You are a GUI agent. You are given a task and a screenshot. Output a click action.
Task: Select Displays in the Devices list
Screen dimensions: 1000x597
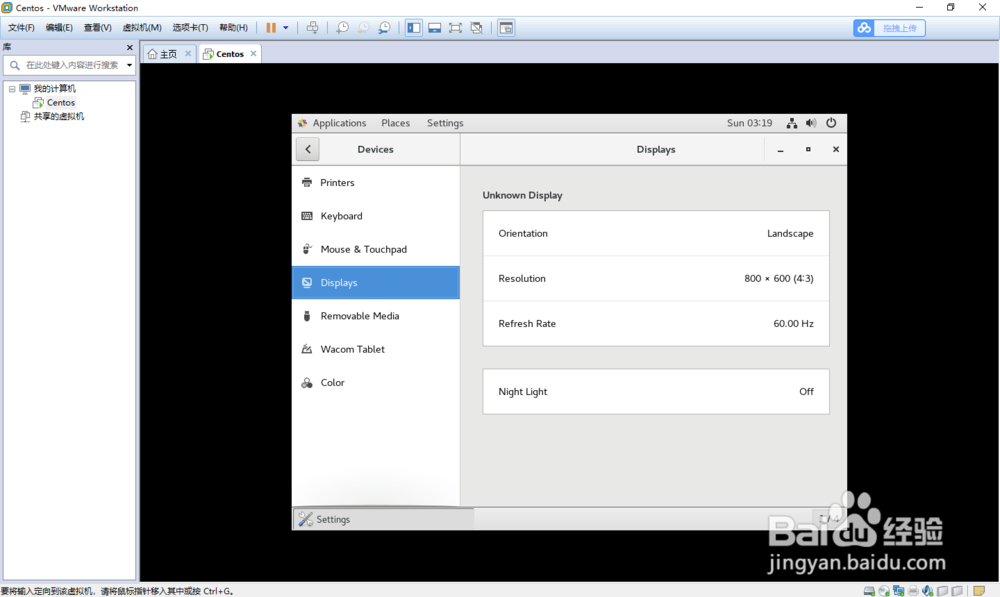[376, 283]
